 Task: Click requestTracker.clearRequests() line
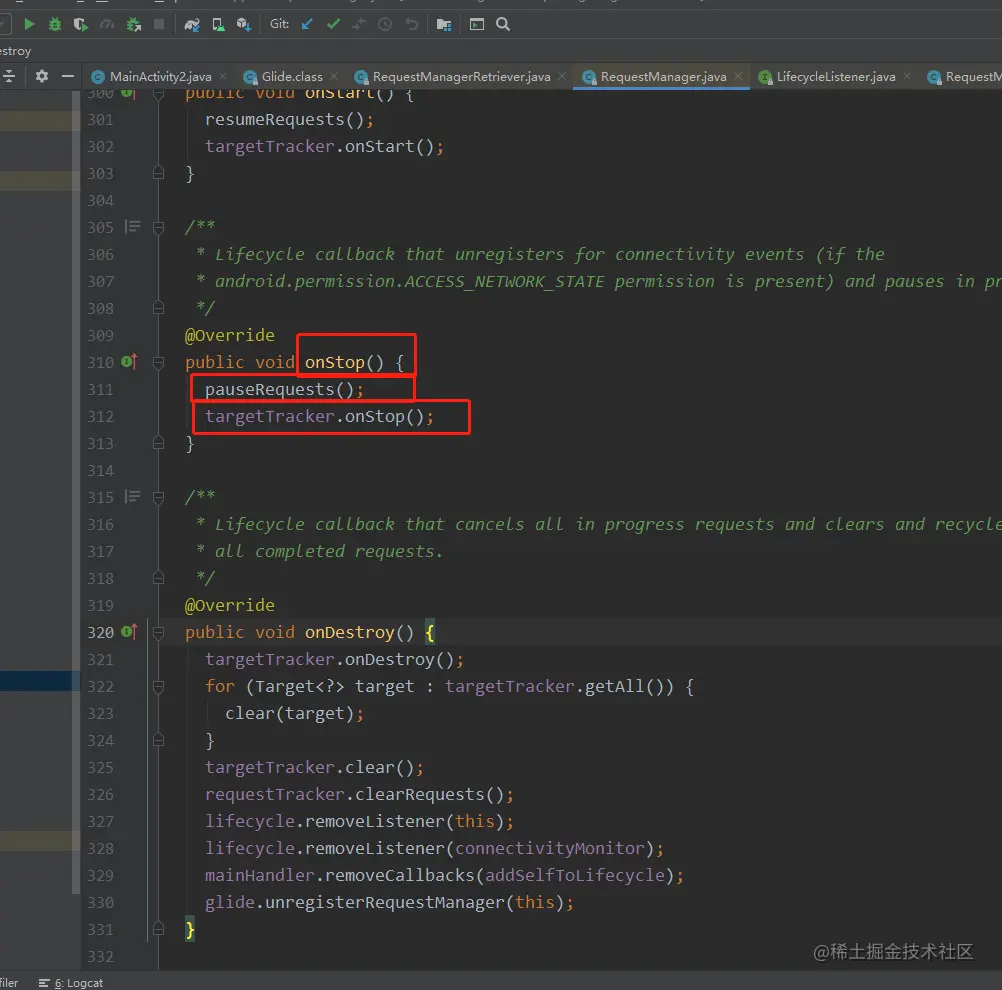pos(359,794)
